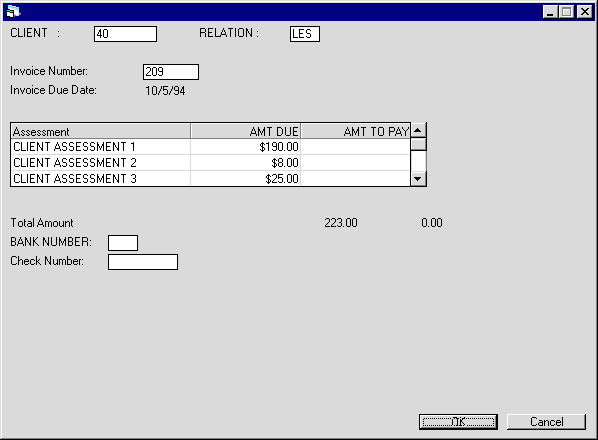This screenshot has width=598, height=440.
Task: Click the BANK NUMBER input box
Action: pos(123,243)
